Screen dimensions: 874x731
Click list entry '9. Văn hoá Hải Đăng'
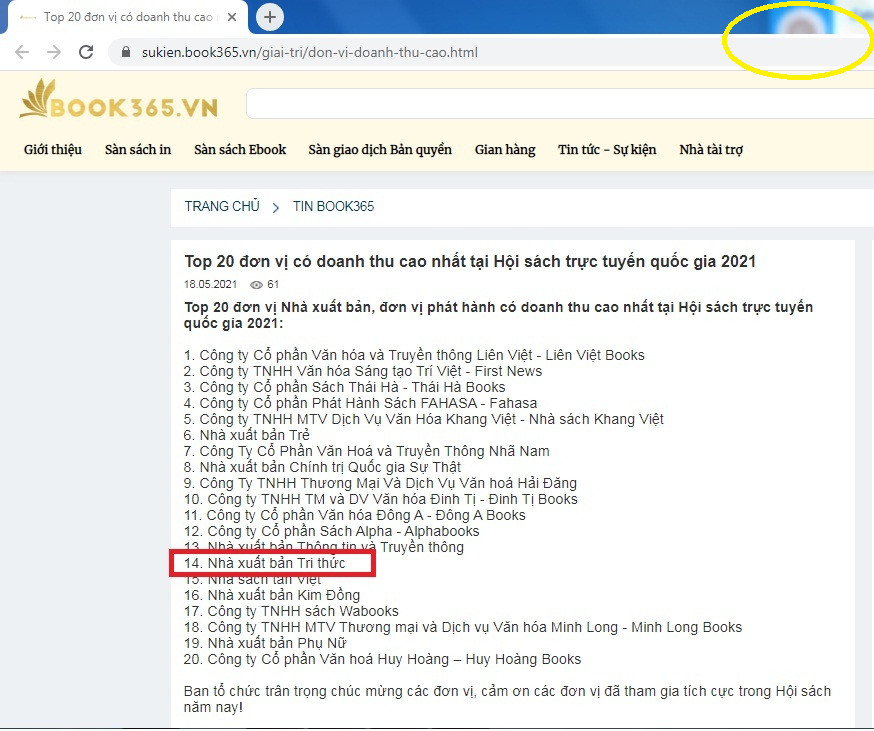(x=380, y=483)
